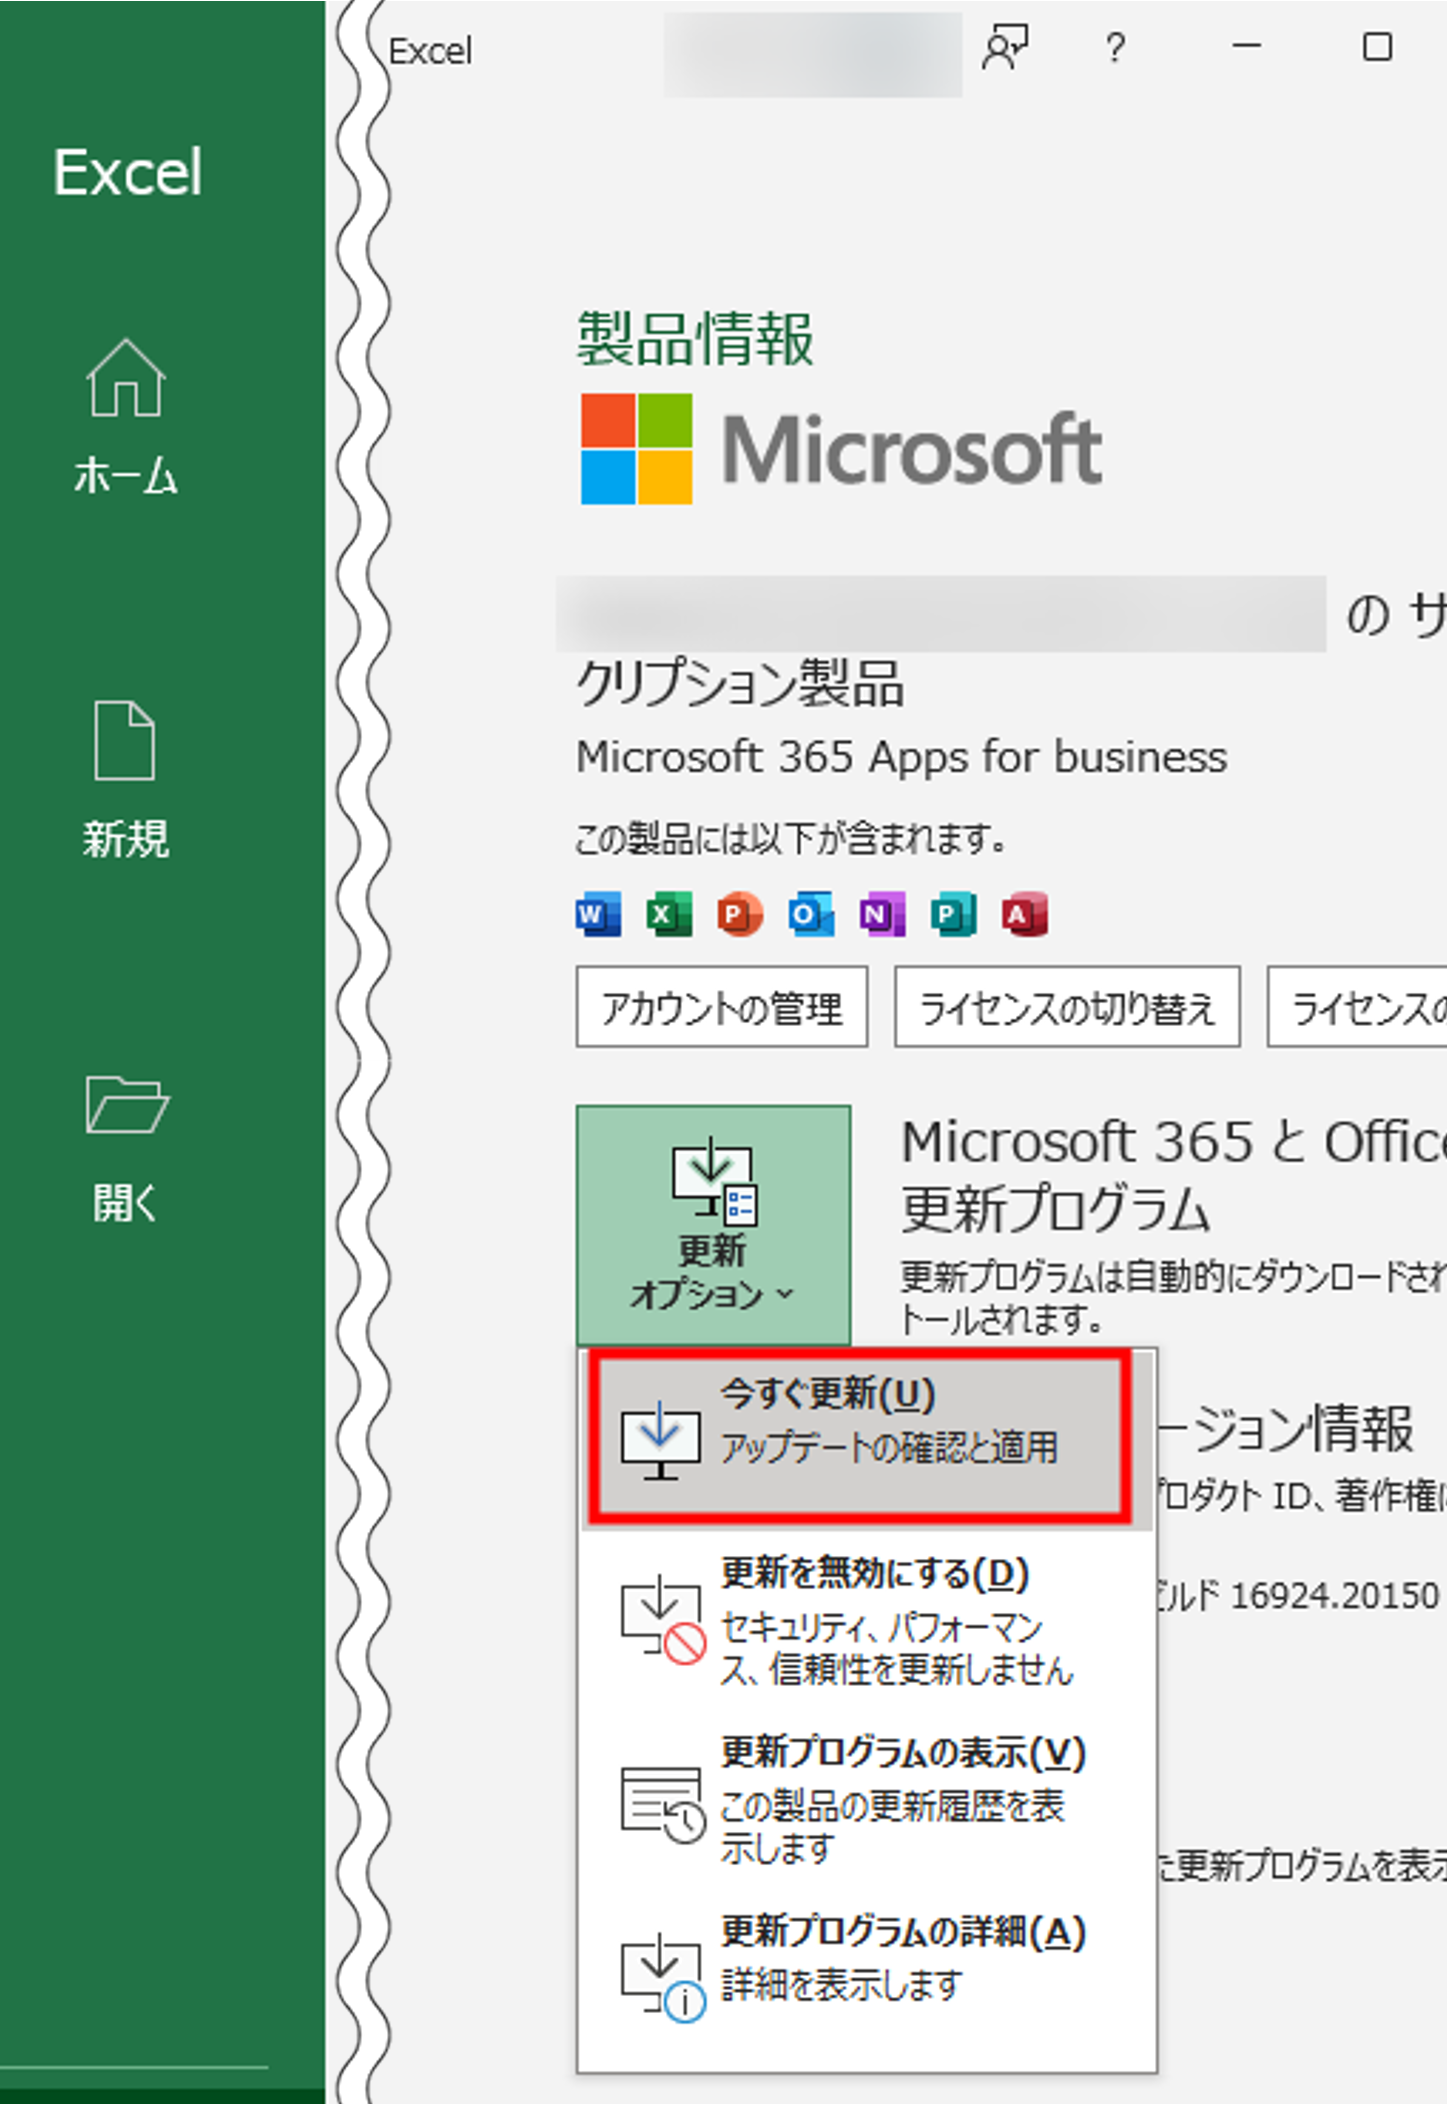Expand the 更新オプション dropdown button

pyautogui.click(x=713, y=1225)
